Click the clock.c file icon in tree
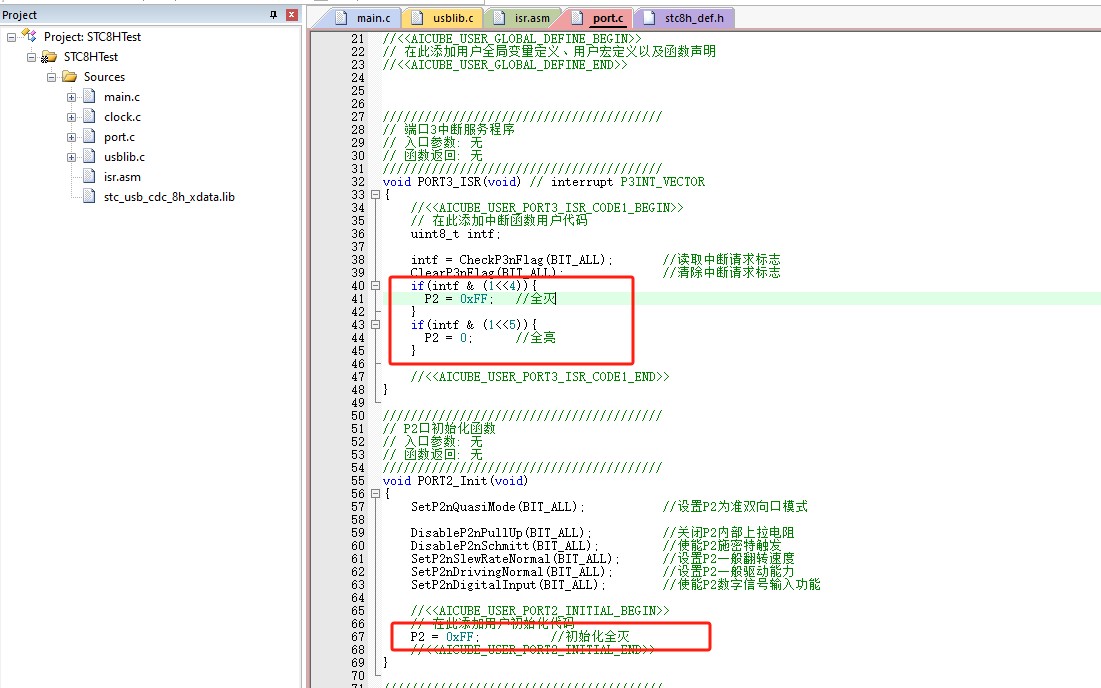The image size is (1101, 688). pyautogui.click(x=90, y=117)
